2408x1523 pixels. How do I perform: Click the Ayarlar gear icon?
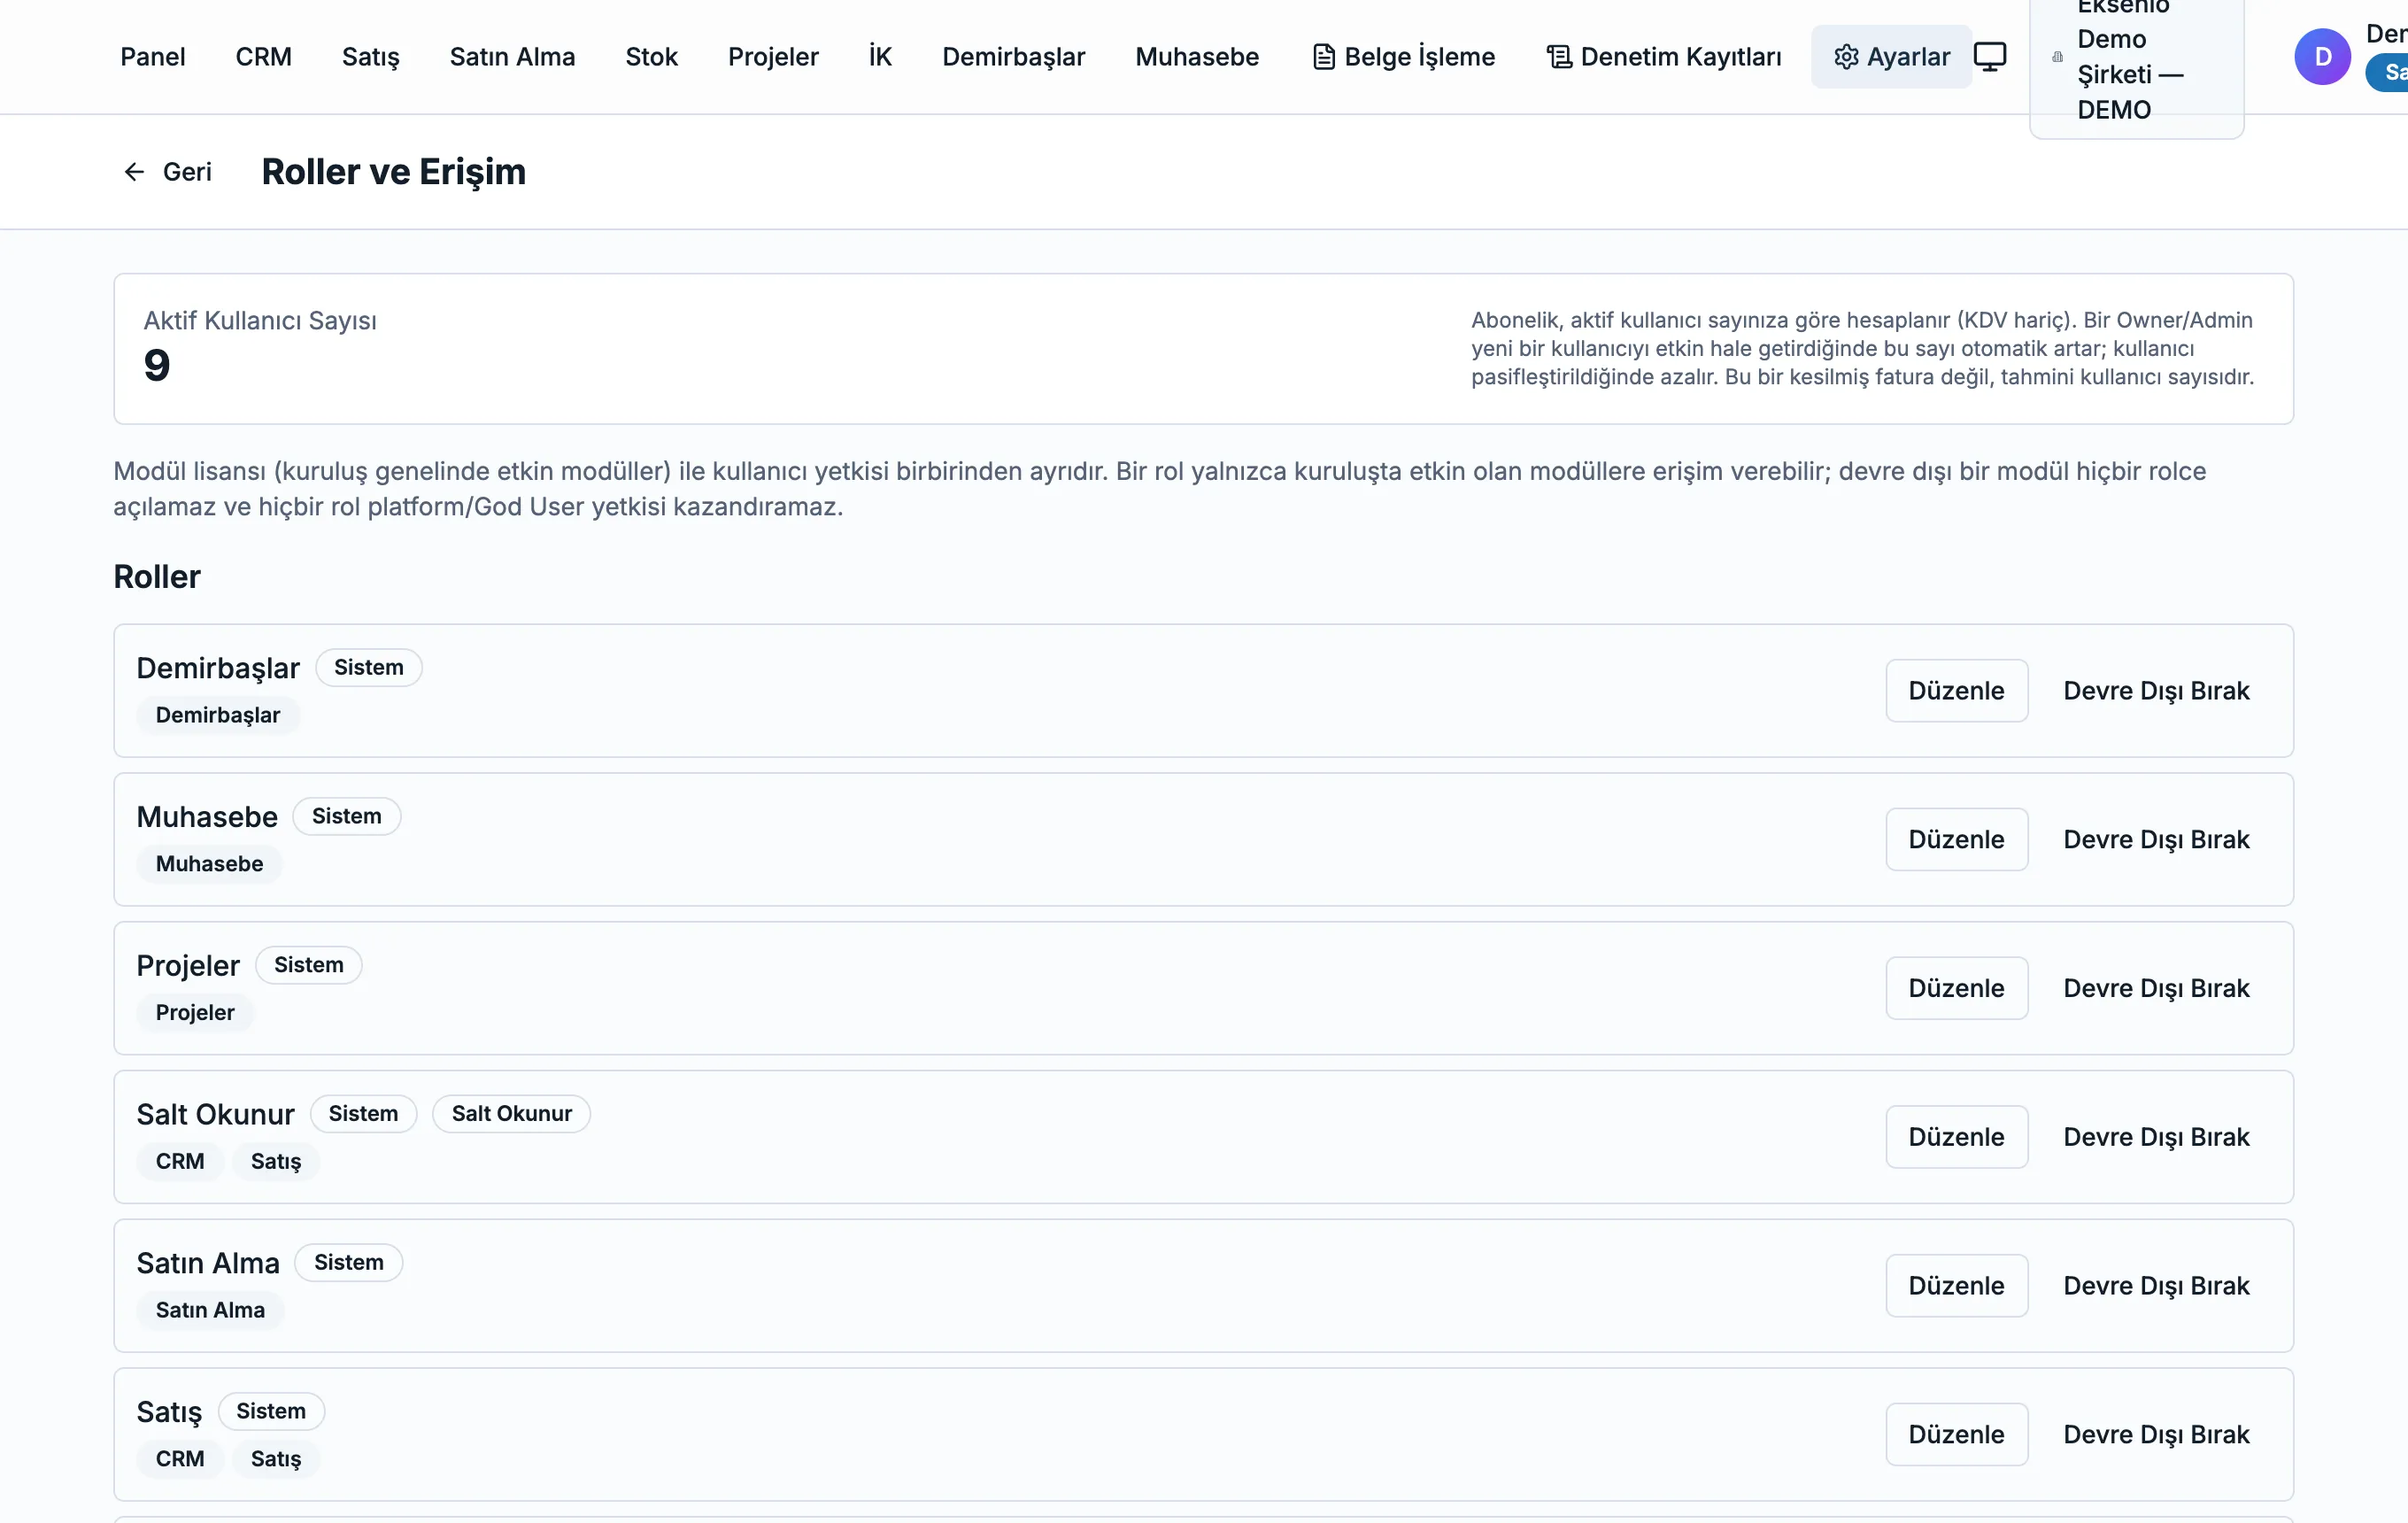(1846, 57)
